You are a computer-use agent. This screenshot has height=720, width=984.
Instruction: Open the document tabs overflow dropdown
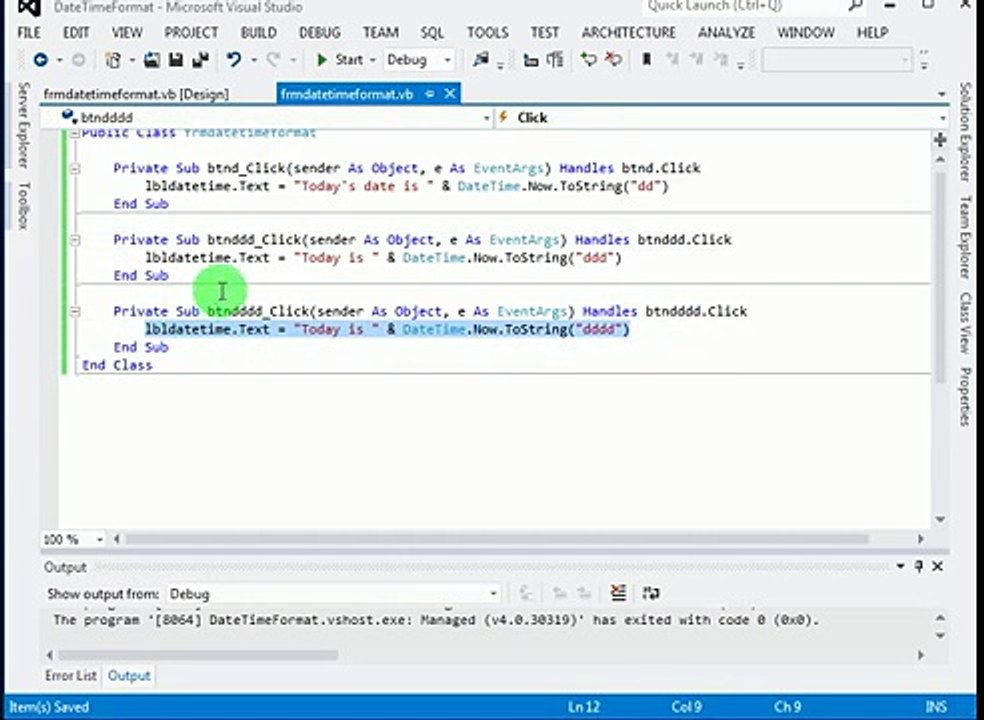(x=942, y=94)
